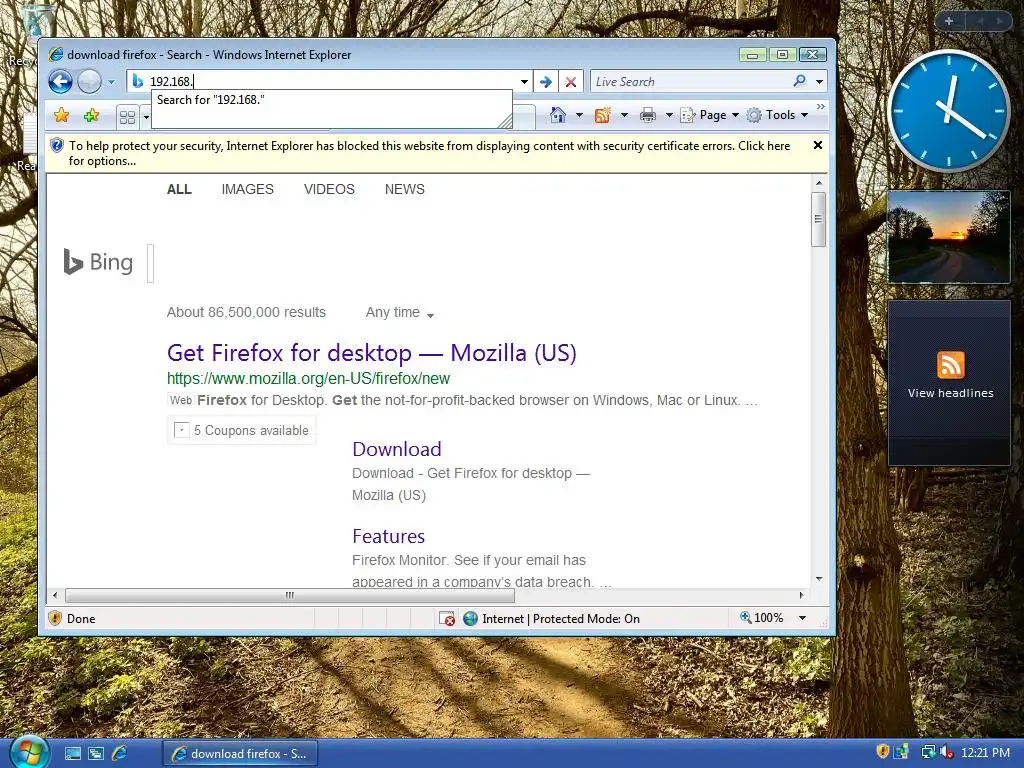Click the vertical scrollbar thumb
The image size is (1024, 768).
[818, 219]
